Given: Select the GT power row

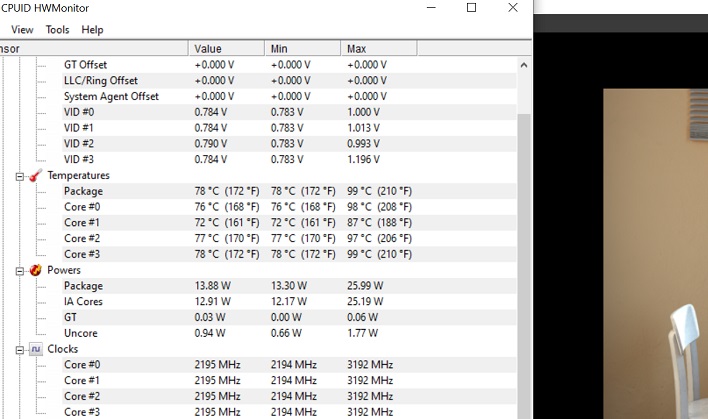Looking at the screenshot, I should point(289,318).
